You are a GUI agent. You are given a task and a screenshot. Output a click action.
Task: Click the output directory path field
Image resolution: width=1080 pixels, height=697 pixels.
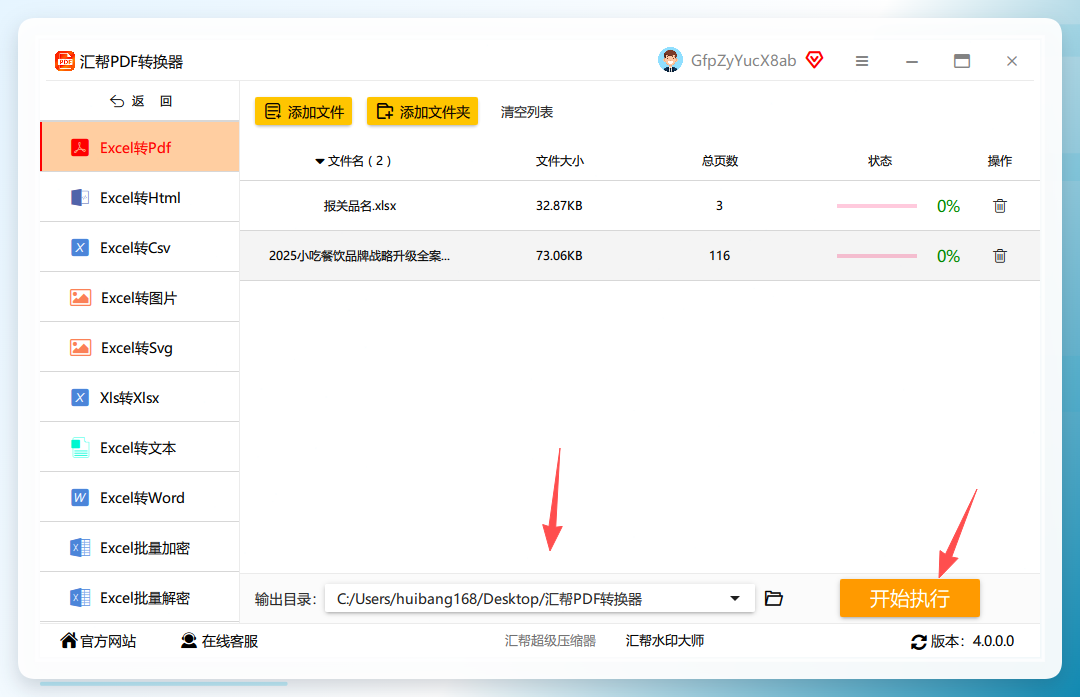[x=539, y=599]
